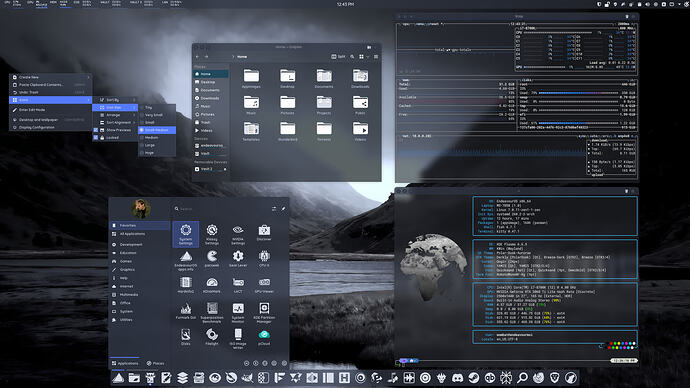Viewport: 690px width, 388px height.
Task: Click the magnifier search icon in the dock
Action: pyautogui.click(x=522, y=378)
